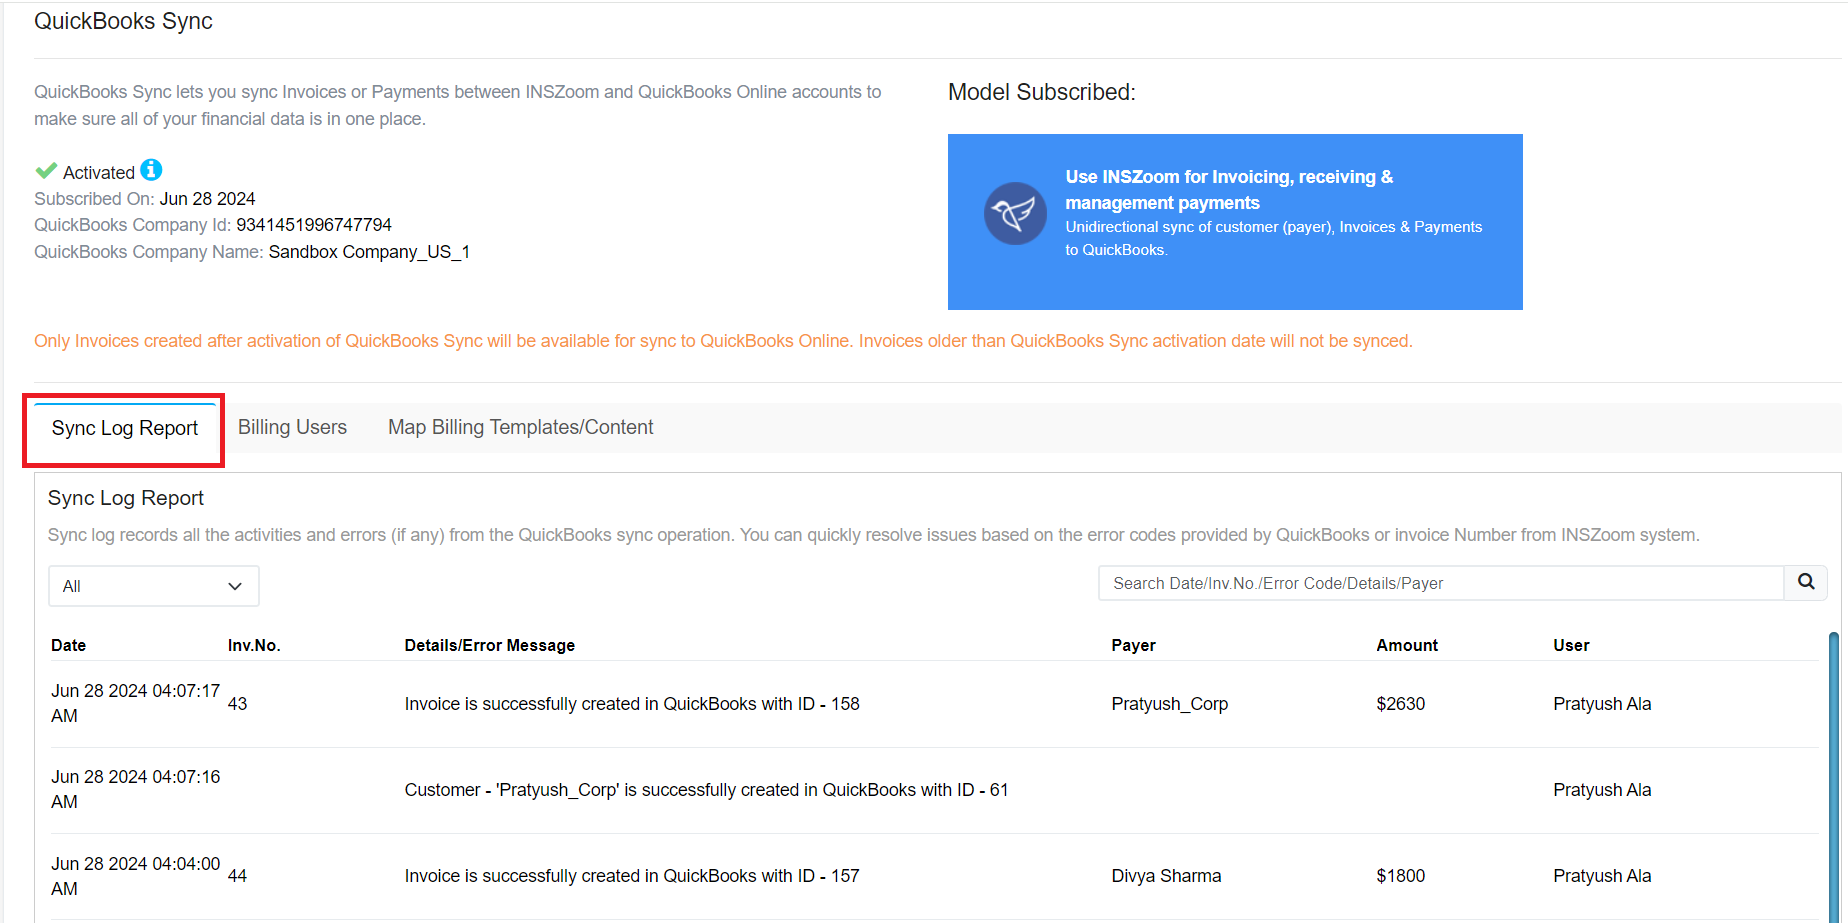This screenshot has height=923, width=1848.
Task: Focus the Search Date/Inv.No. input field
Action: (1440, 583)
